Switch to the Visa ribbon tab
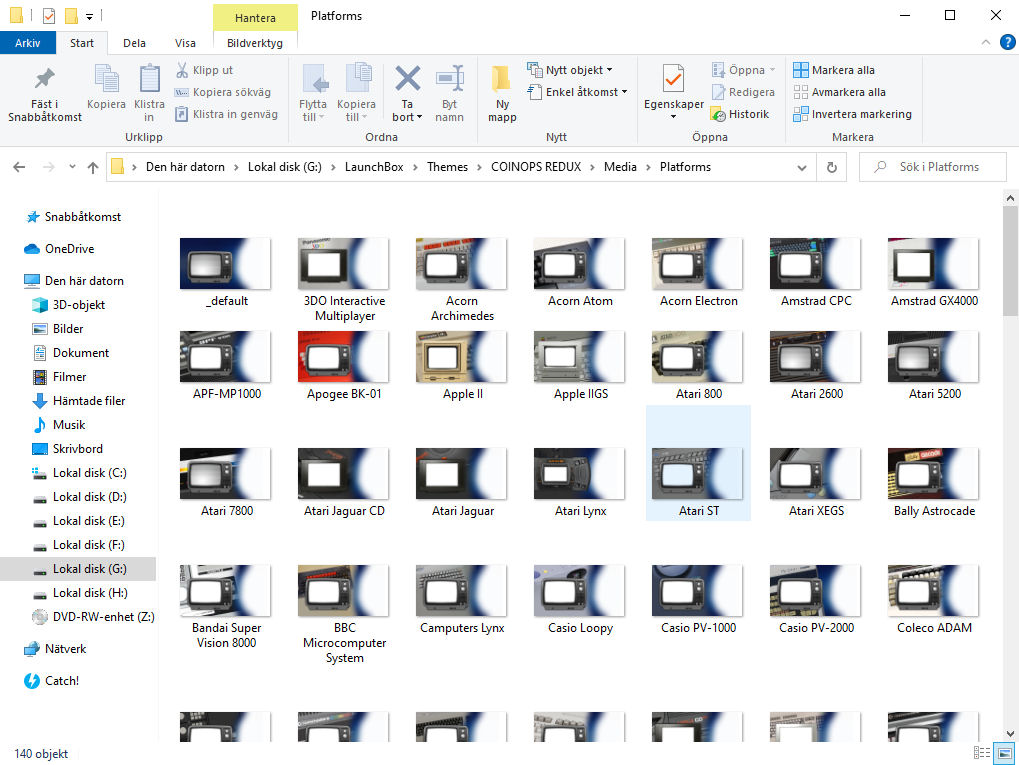The width and height of the screenshot is (1019, 765). (185, 43)
